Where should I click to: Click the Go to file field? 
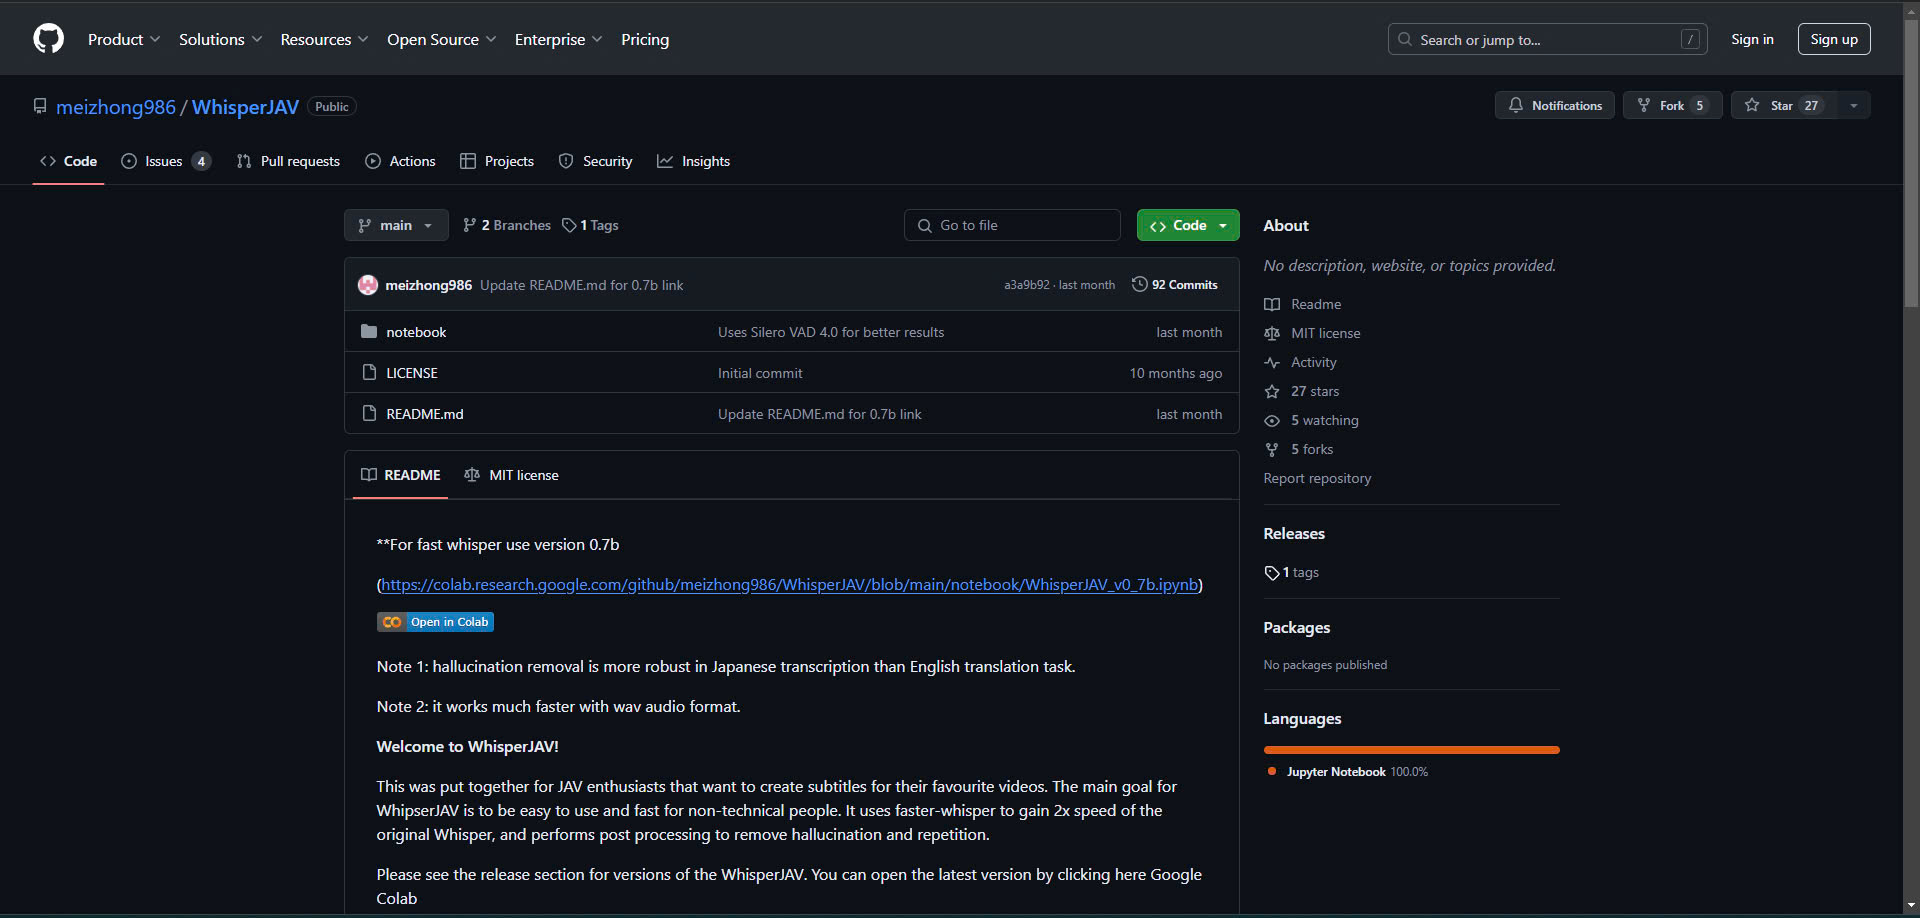(x=1012, y=225)
